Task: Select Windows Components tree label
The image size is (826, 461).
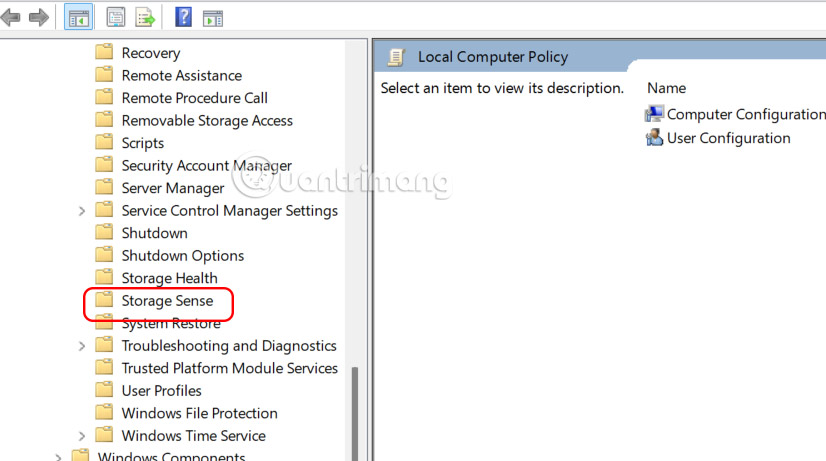Action: 172,456
